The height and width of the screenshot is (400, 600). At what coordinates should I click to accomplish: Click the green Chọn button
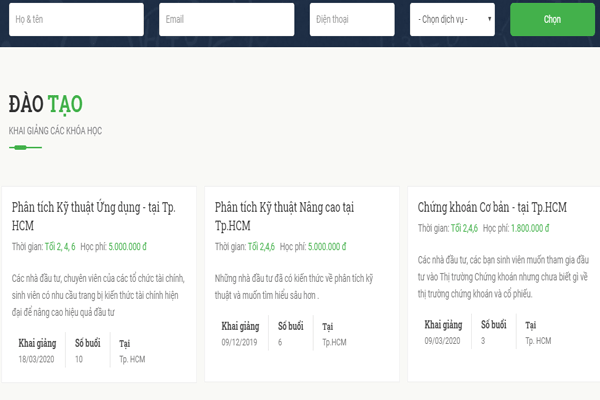tap(552, 20)
